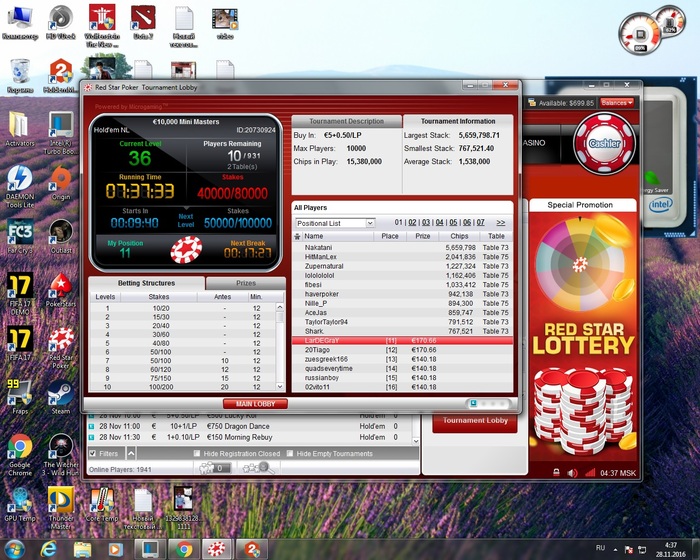Select the Activators folder on desktop
700x560 pixels.
pyautogui.click(x=20, y=130)
